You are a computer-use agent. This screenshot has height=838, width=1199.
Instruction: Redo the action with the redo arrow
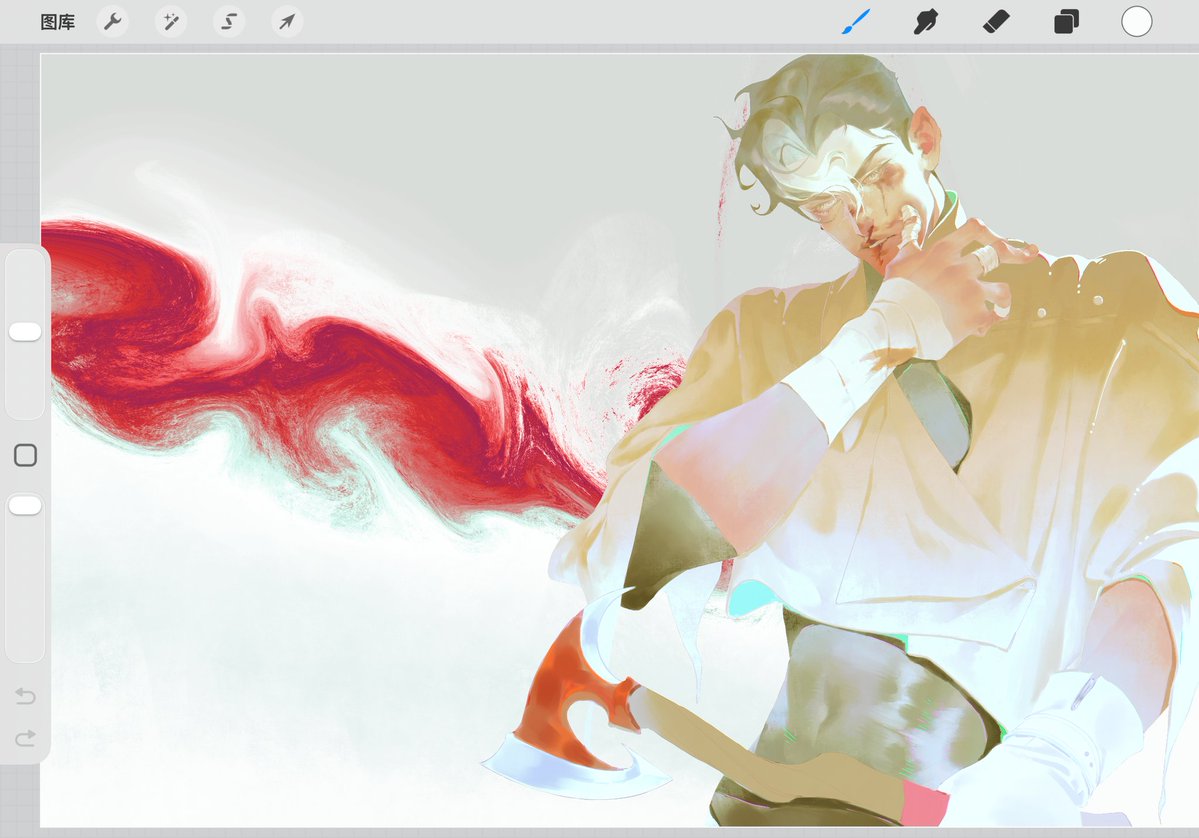point(25,738)
